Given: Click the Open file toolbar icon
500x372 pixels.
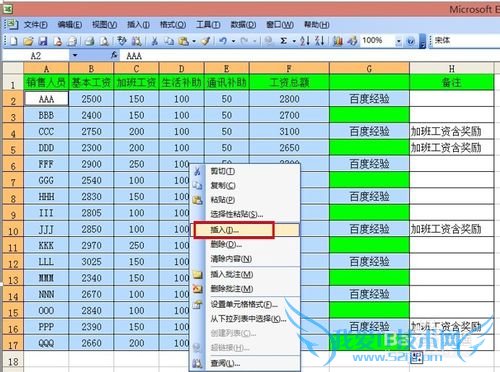Looking at the screenshot, I should click(x=28, y=41).
